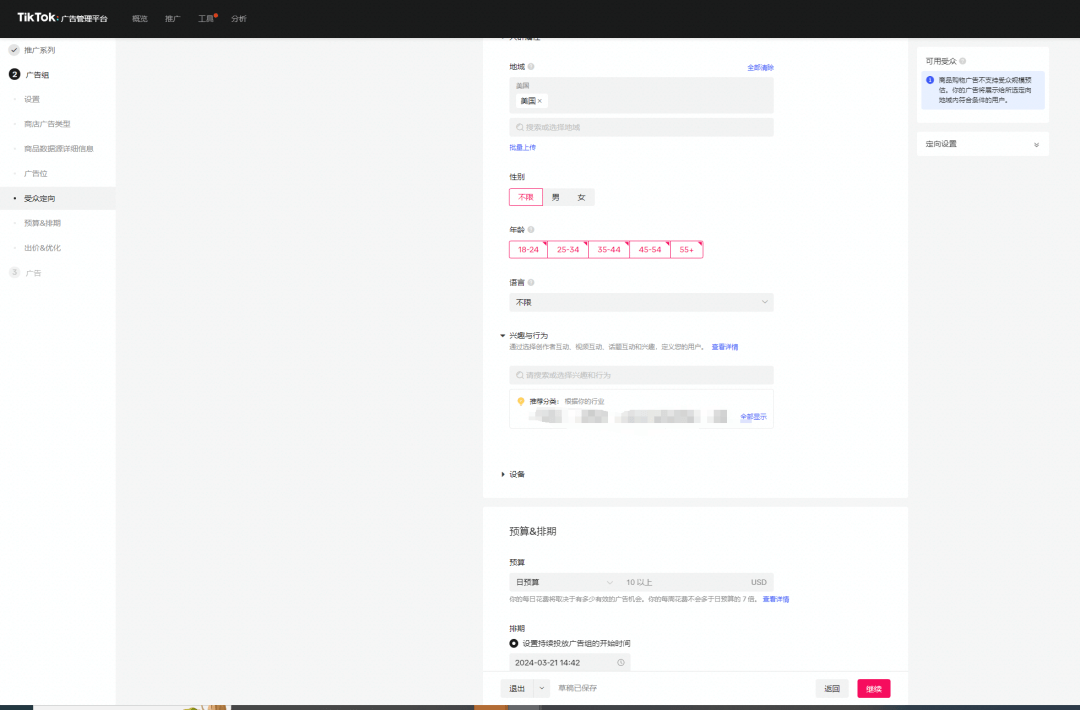Screen dimensions: 1080x710
Task: Click the clock icon in start time field
Action: click(621, 662)
